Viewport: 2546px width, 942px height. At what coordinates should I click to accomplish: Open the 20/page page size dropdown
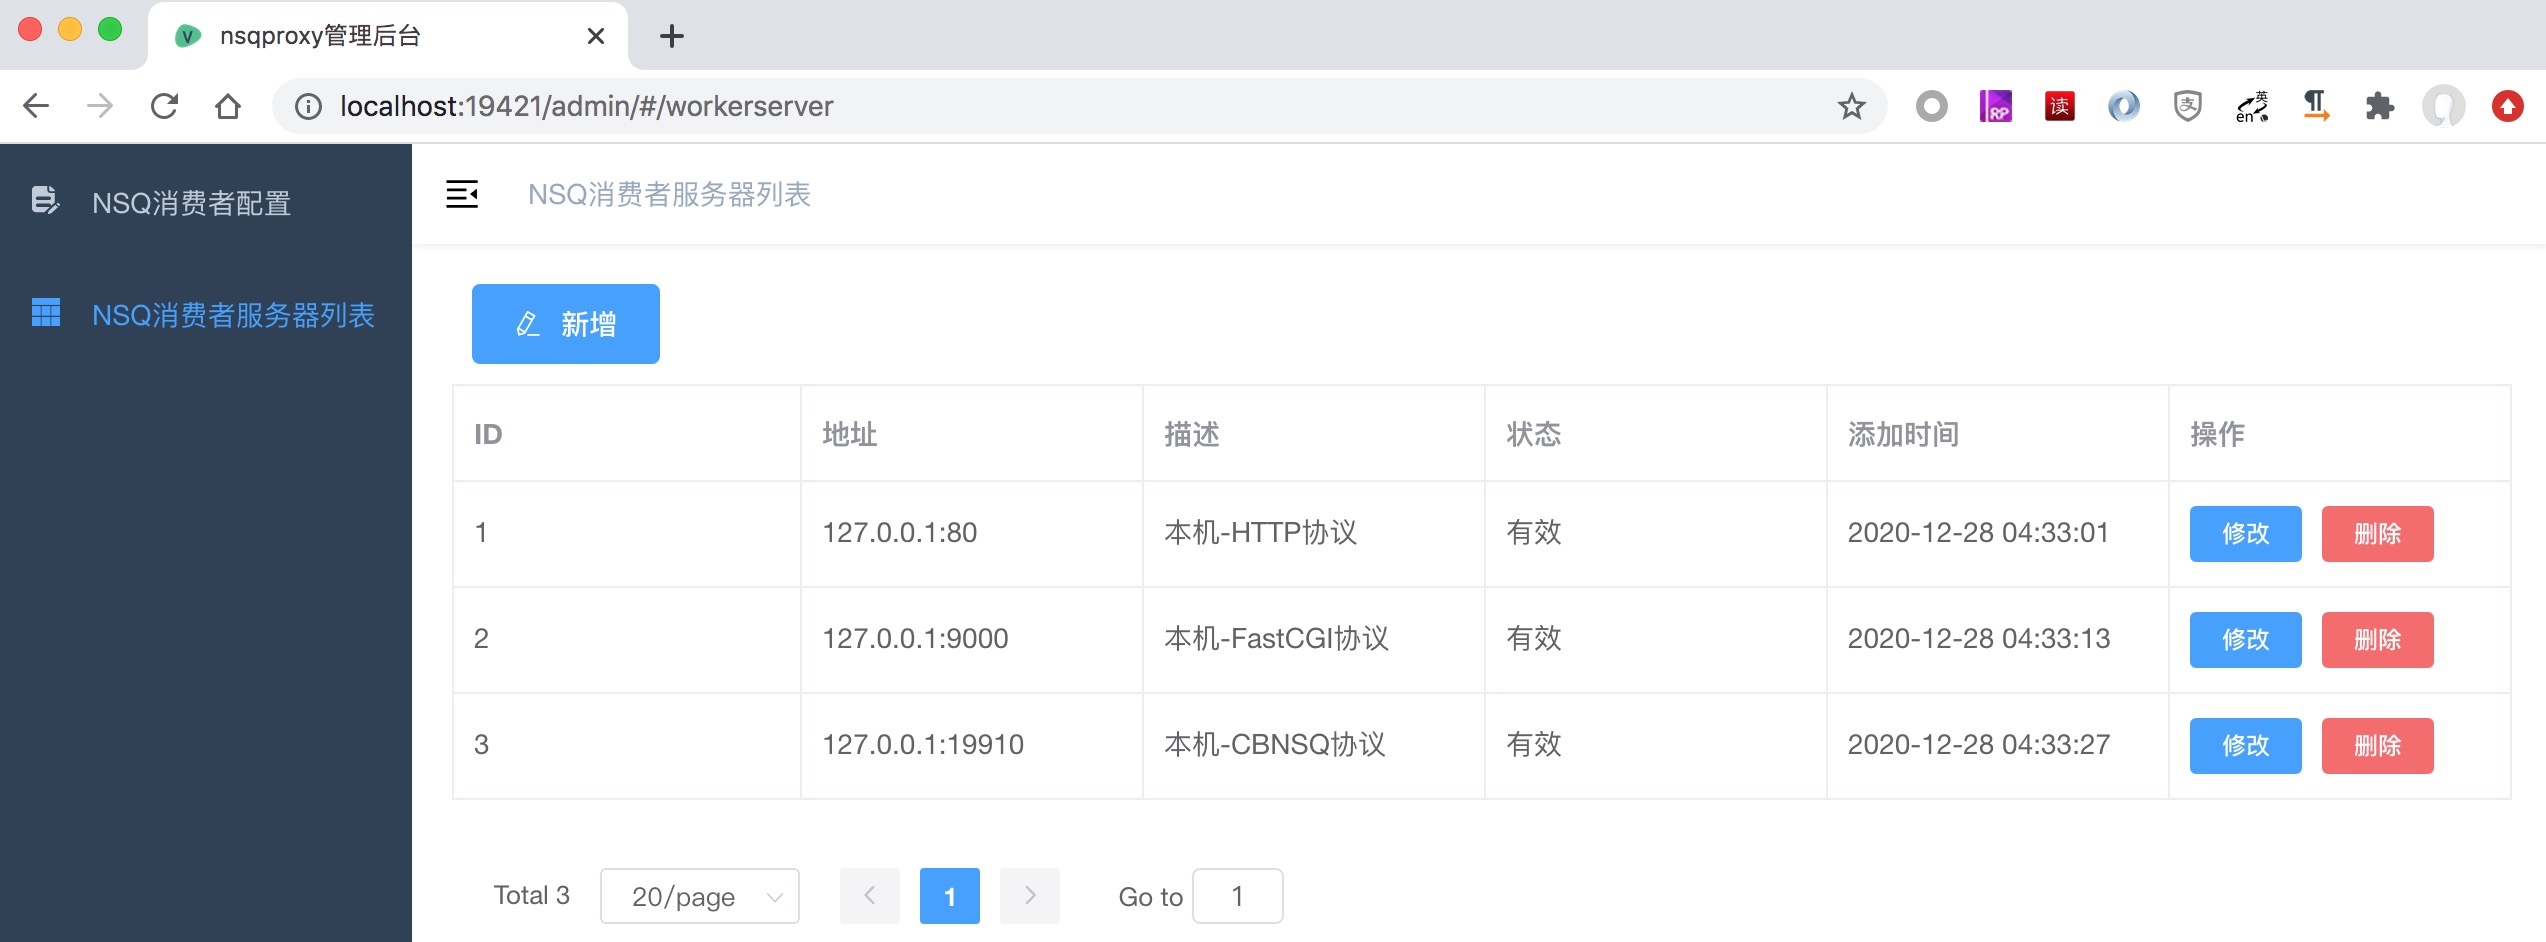(x=699, y=896)
